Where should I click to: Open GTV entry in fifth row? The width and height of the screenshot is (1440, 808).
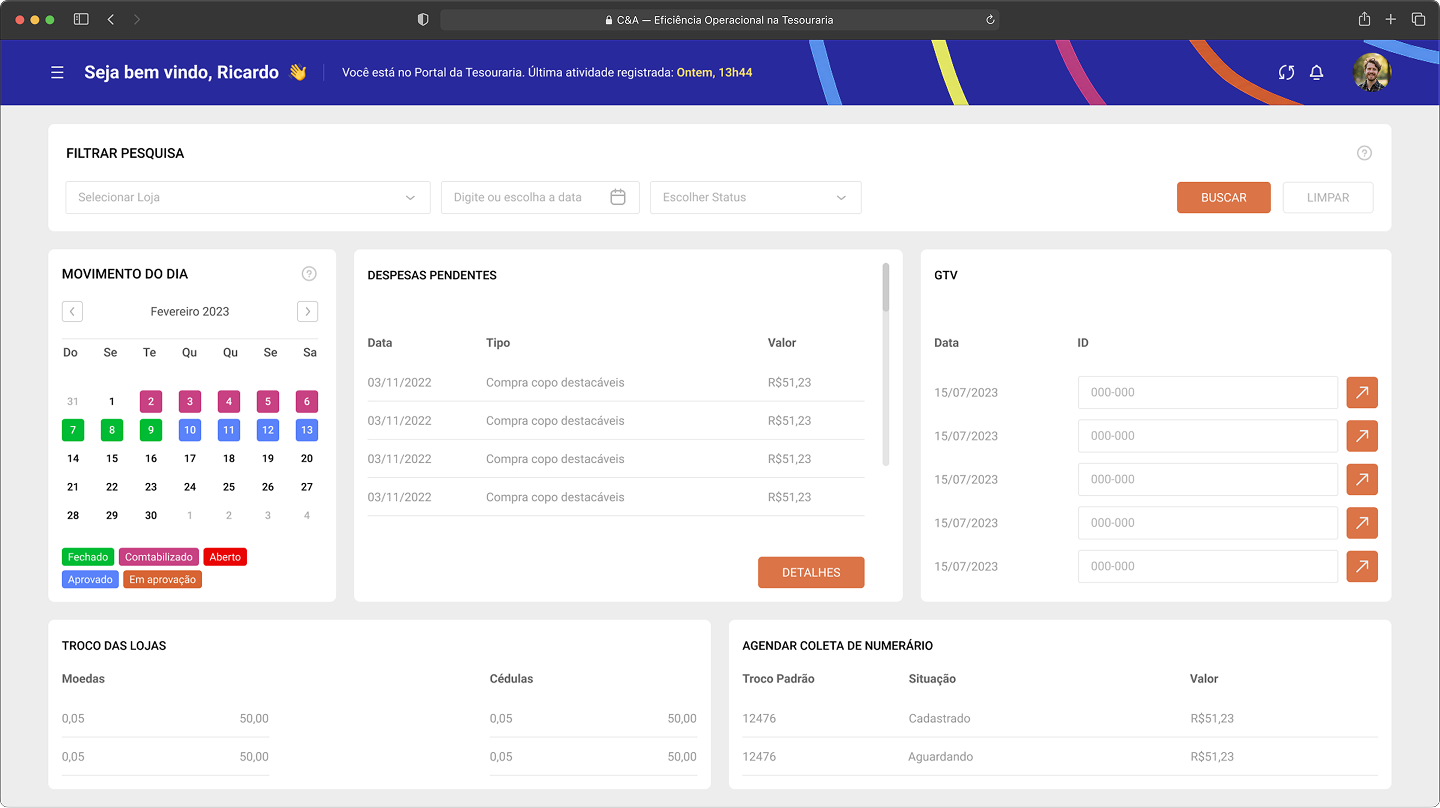(x=1362, y=566)
